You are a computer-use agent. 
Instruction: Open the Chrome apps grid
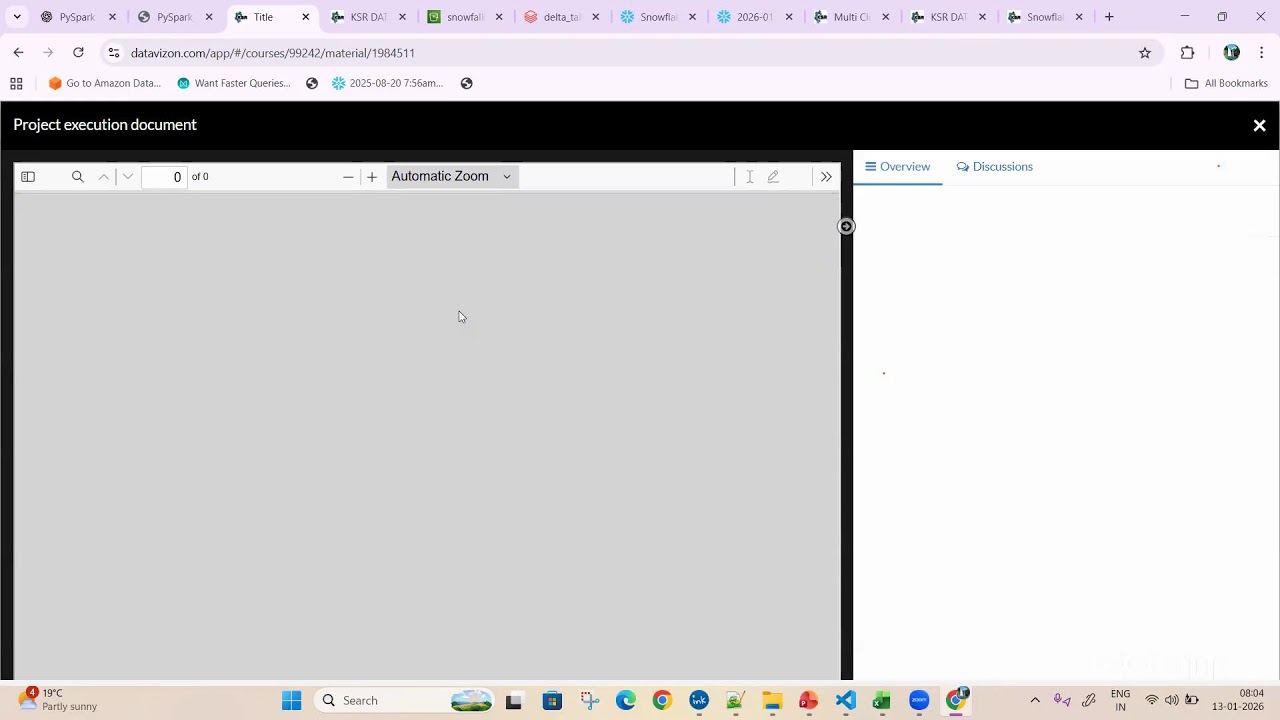pos(16,84)
